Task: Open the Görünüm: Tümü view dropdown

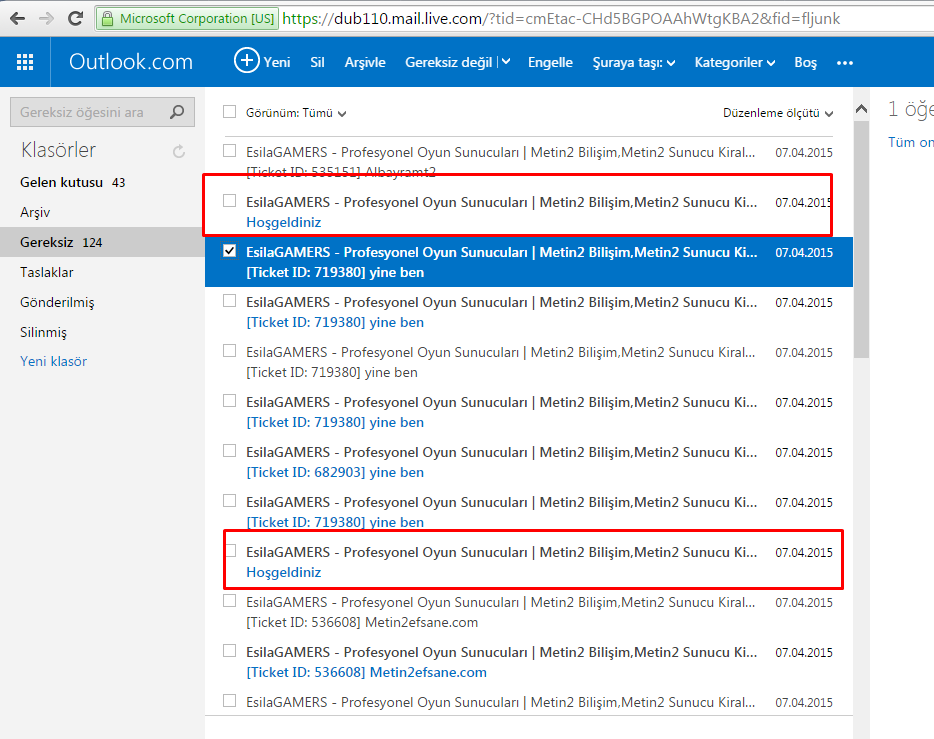Action: (x=296, y=113)
